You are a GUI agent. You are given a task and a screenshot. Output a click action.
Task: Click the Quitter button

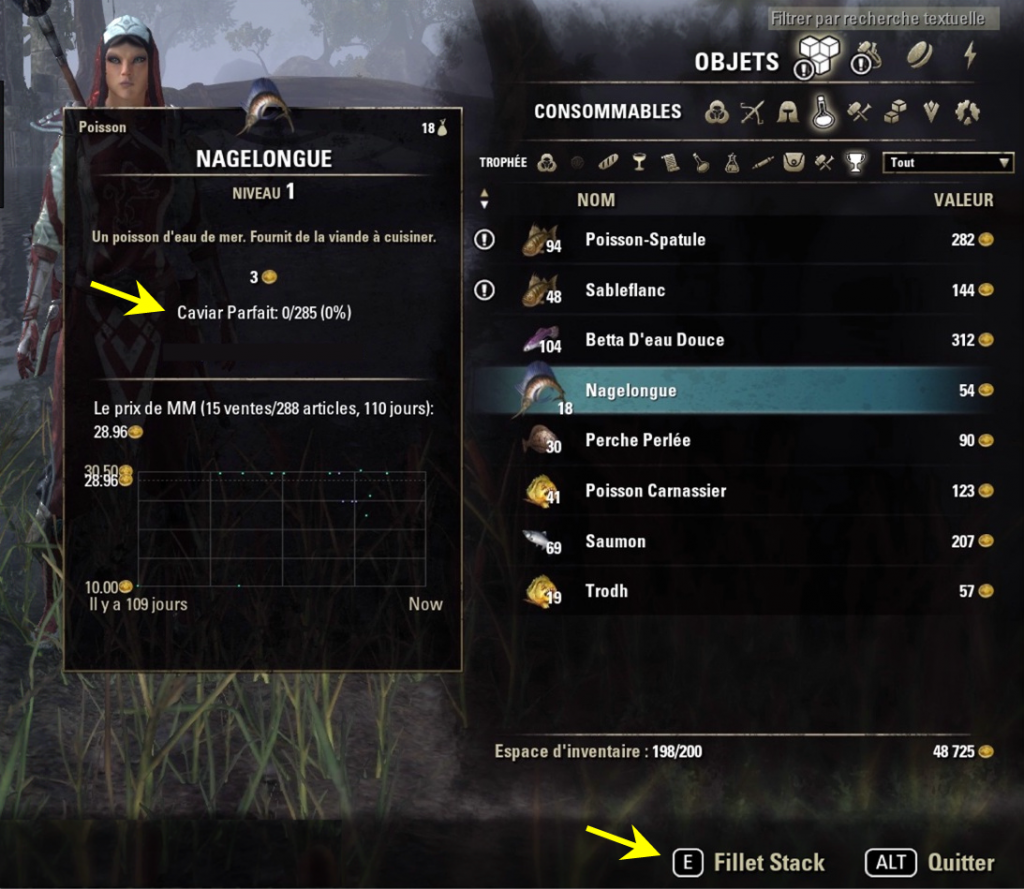[x=930, y=862]
